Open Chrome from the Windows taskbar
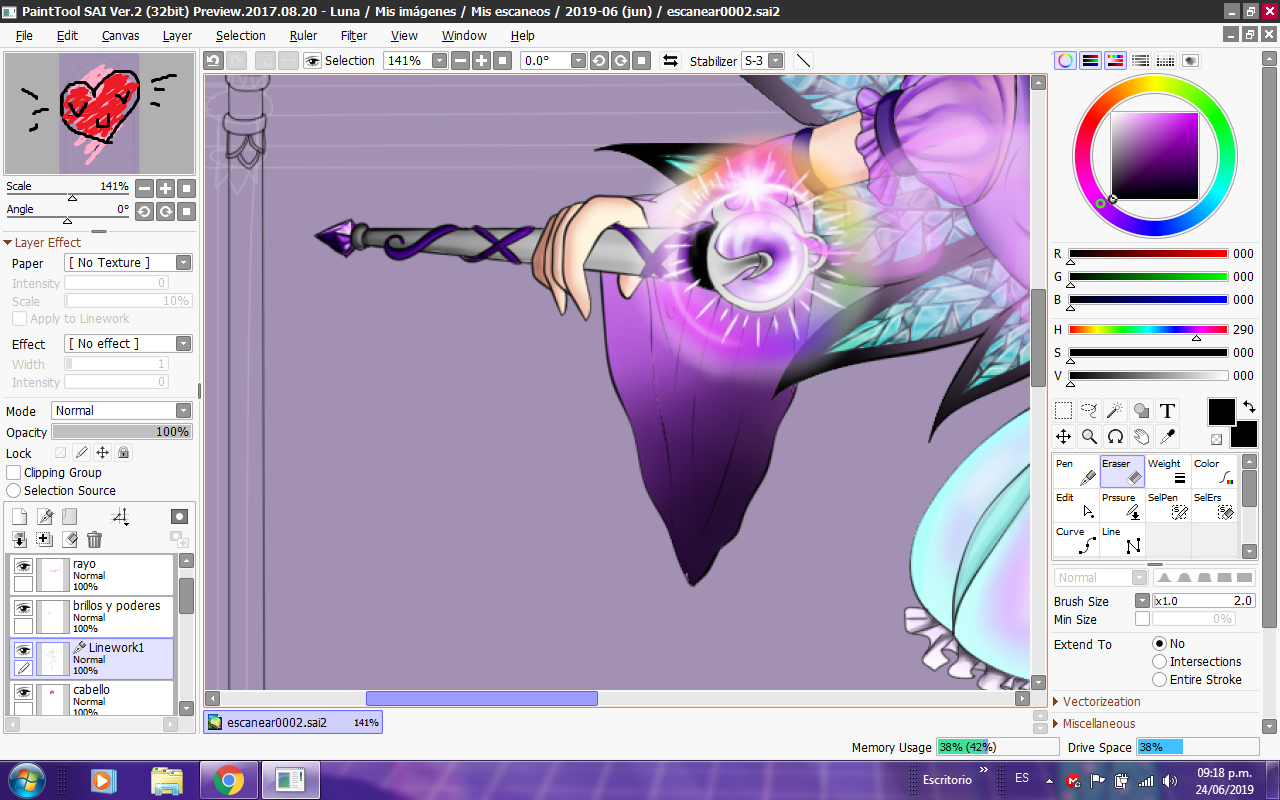The height and width of the screenshot is (800, 1280). [x=229, y=780]
